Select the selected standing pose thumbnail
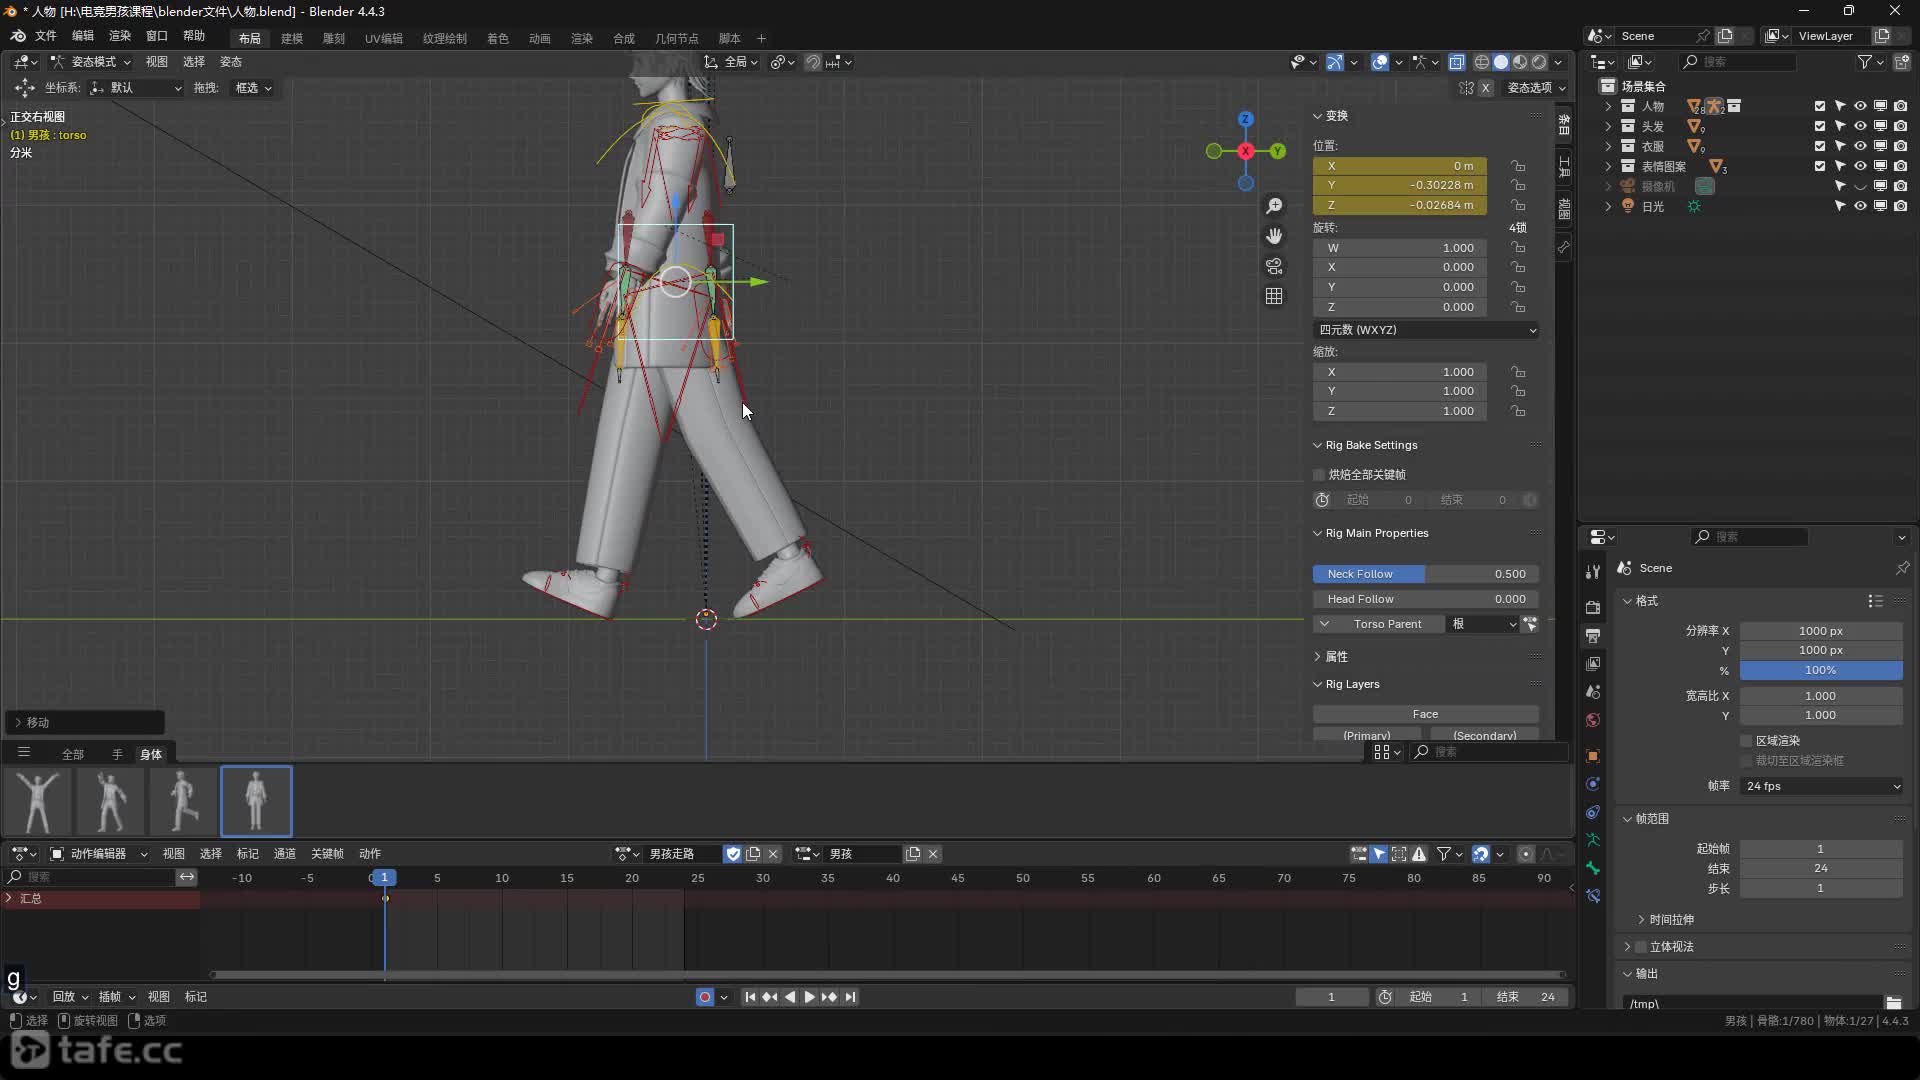1920x1080 pixels. point(256,801)
